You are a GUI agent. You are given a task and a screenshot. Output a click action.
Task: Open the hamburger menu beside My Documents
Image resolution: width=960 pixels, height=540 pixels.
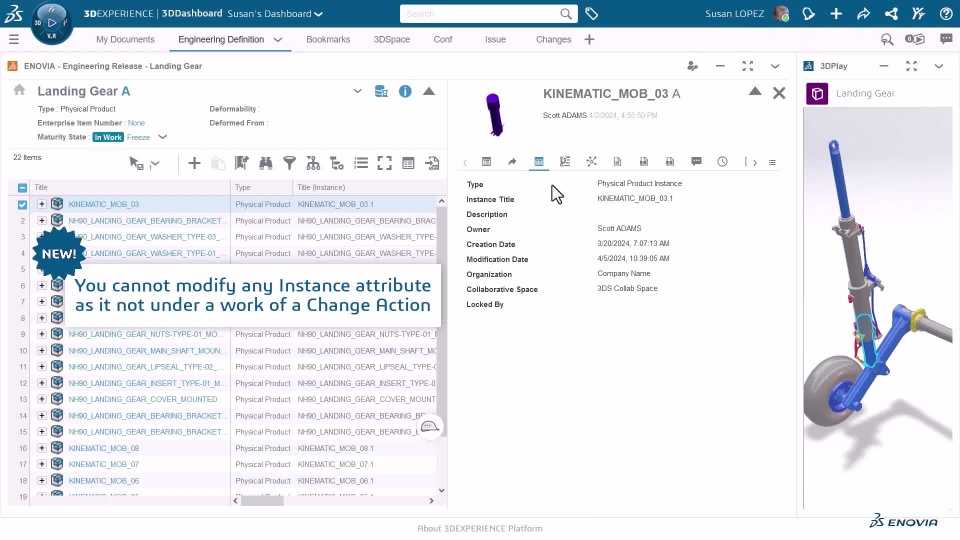coord(13,40)
